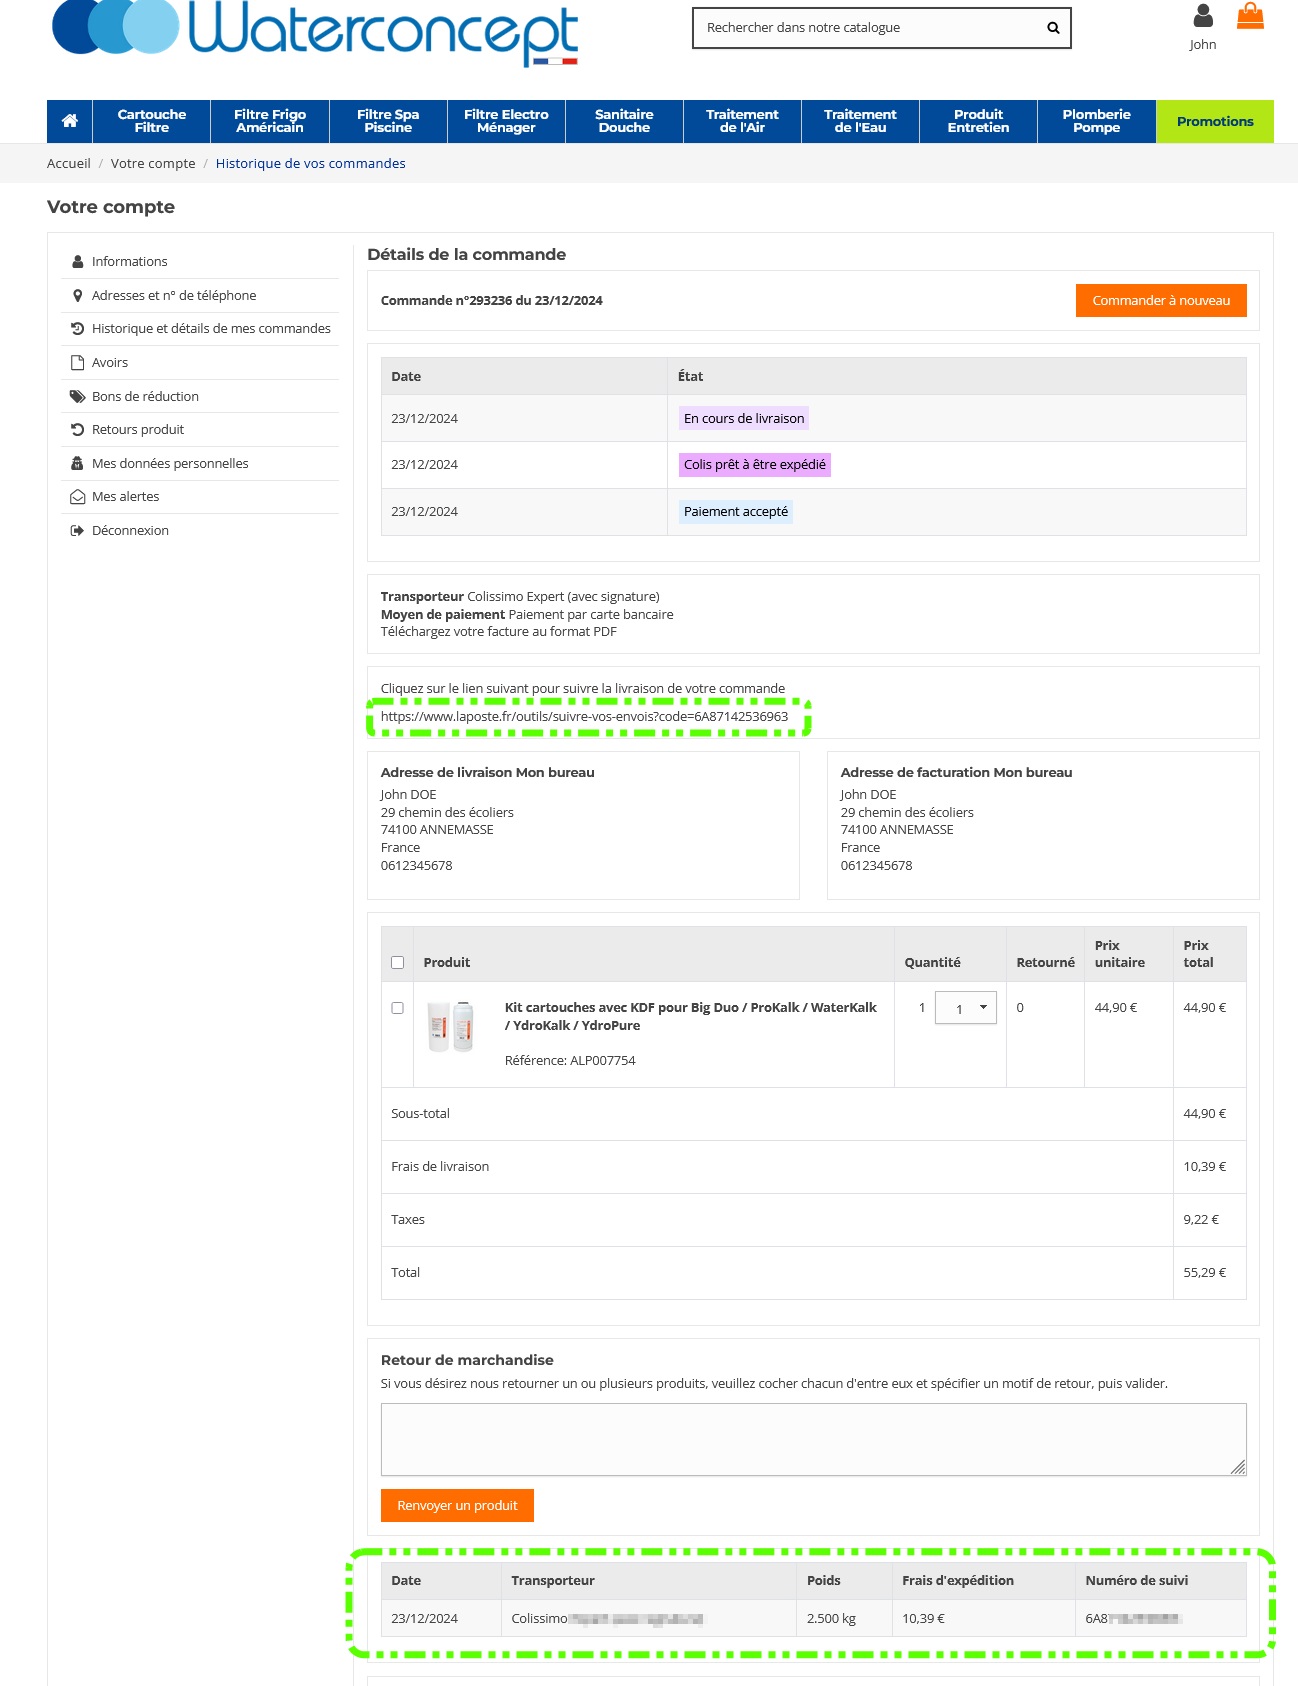Check the Kit cartouches product checkbox

click(x=397, y=1008)
